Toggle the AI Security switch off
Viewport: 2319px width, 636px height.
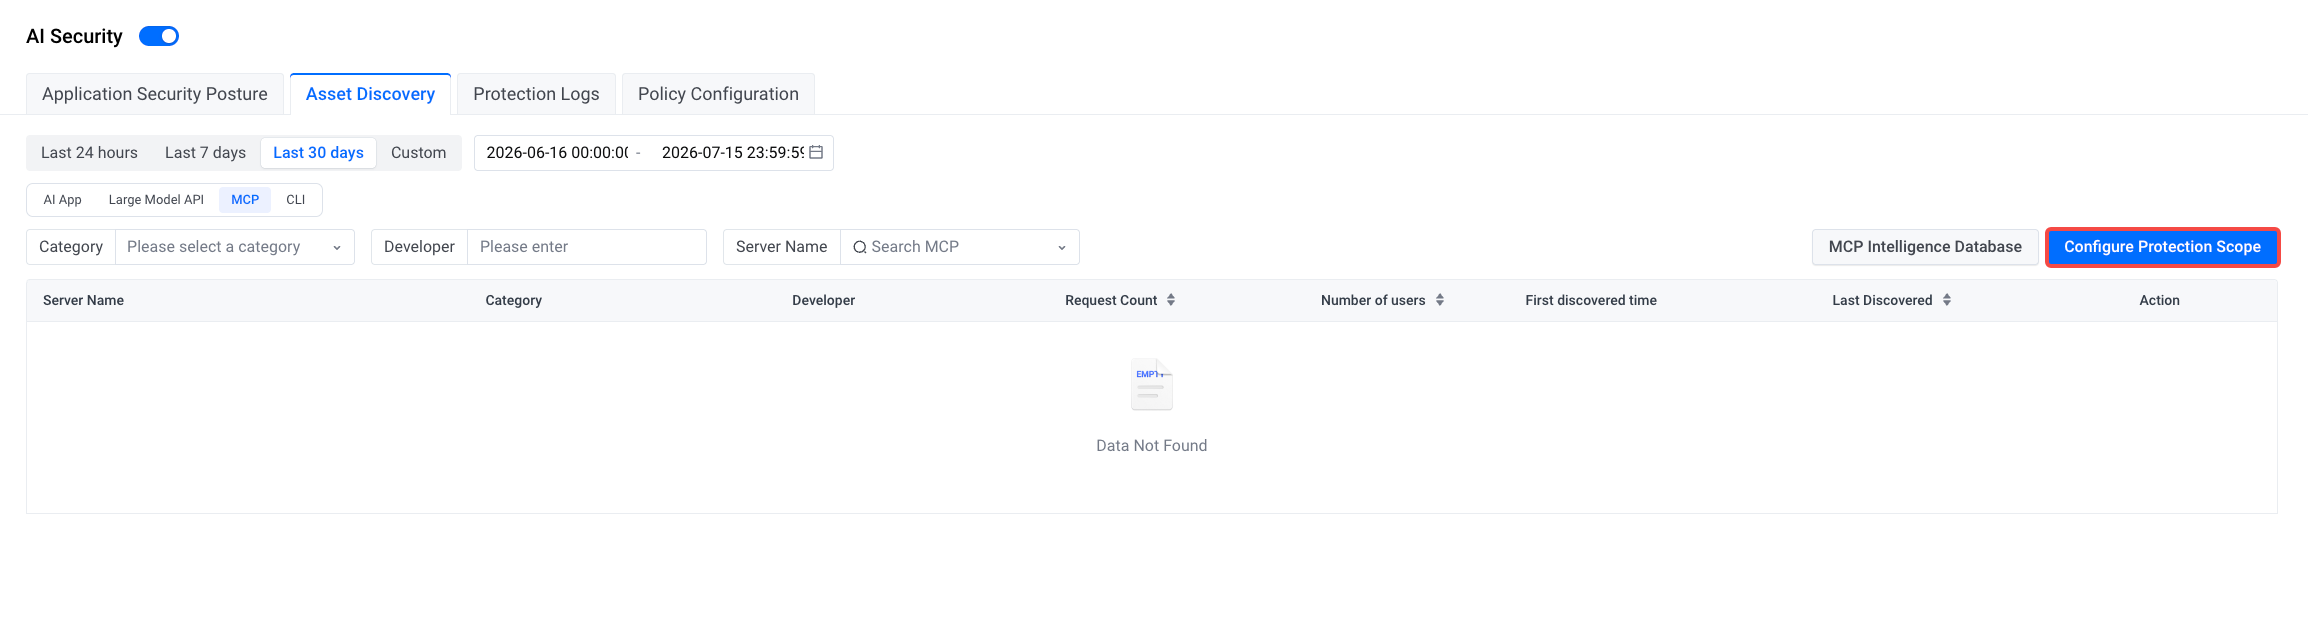pyautogui.click(x=159, y=36)
